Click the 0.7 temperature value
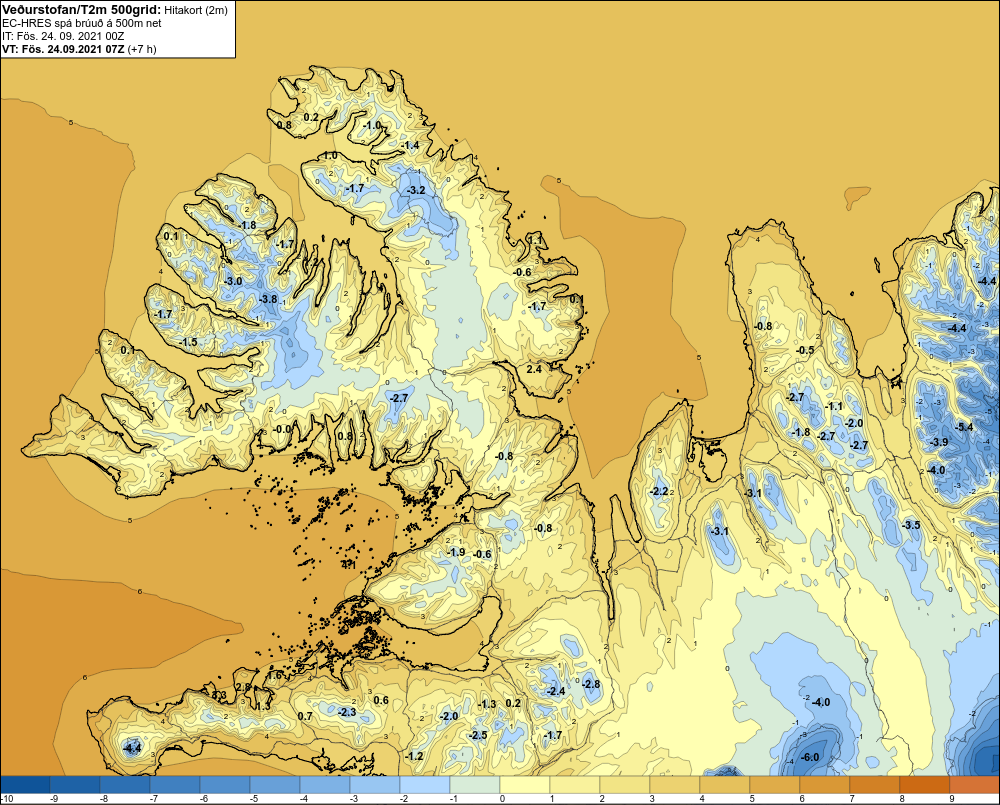The width and height of the screenshot is (1000, 805). [x=305, y=716]
